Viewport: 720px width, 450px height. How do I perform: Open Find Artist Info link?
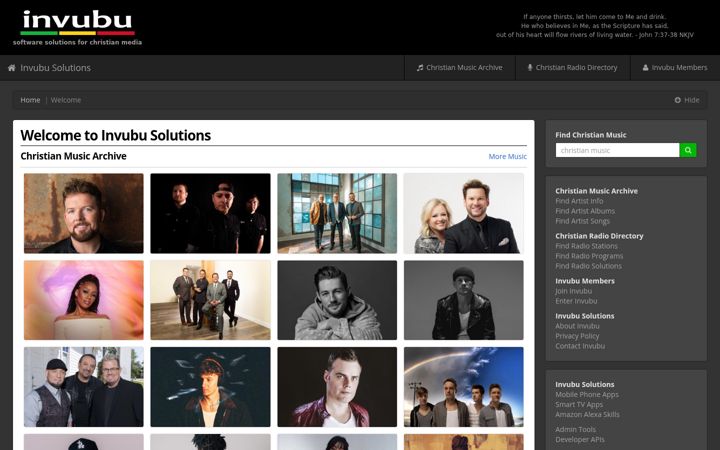[579, 201]
